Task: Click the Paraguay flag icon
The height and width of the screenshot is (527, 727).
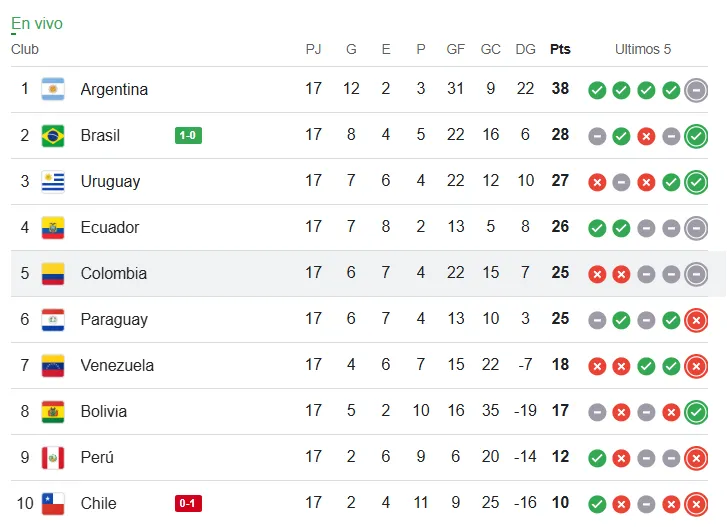Action: click(53, 319)
